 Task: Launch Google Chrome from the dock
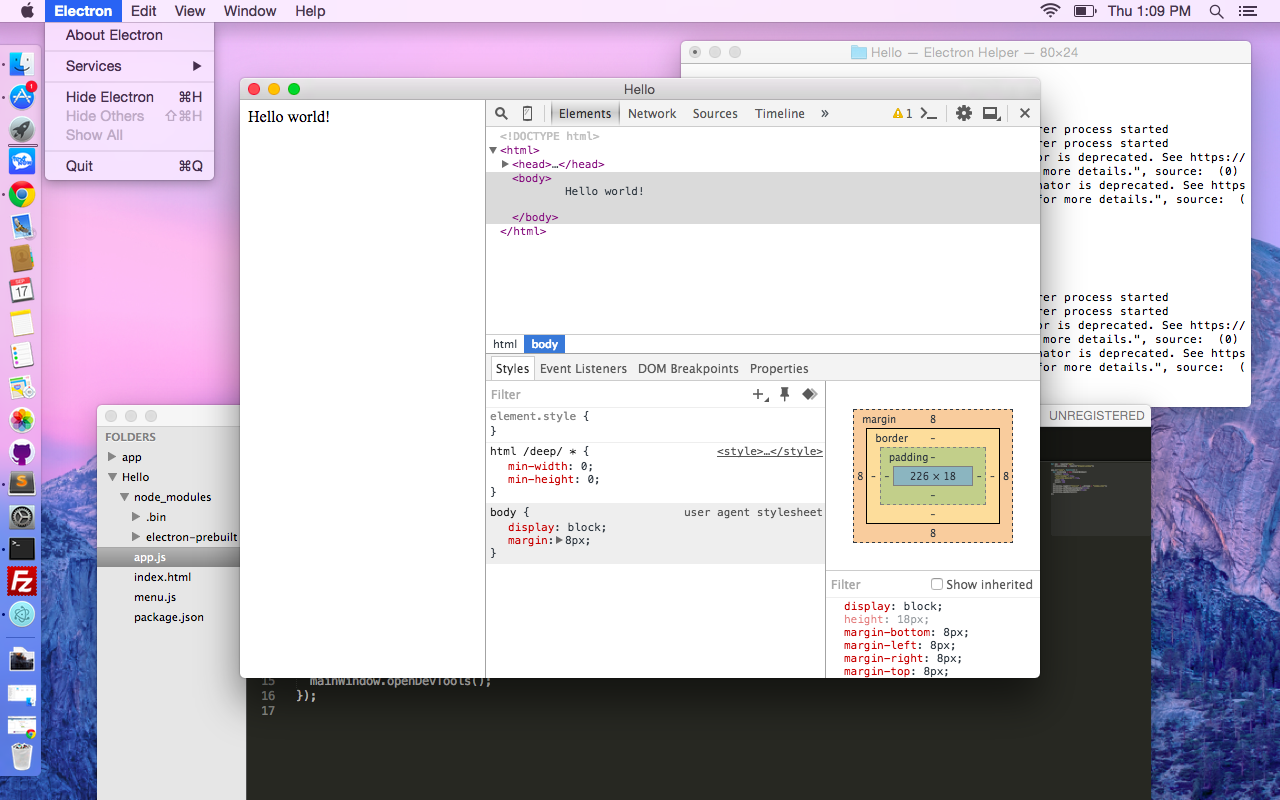[22, 194]
